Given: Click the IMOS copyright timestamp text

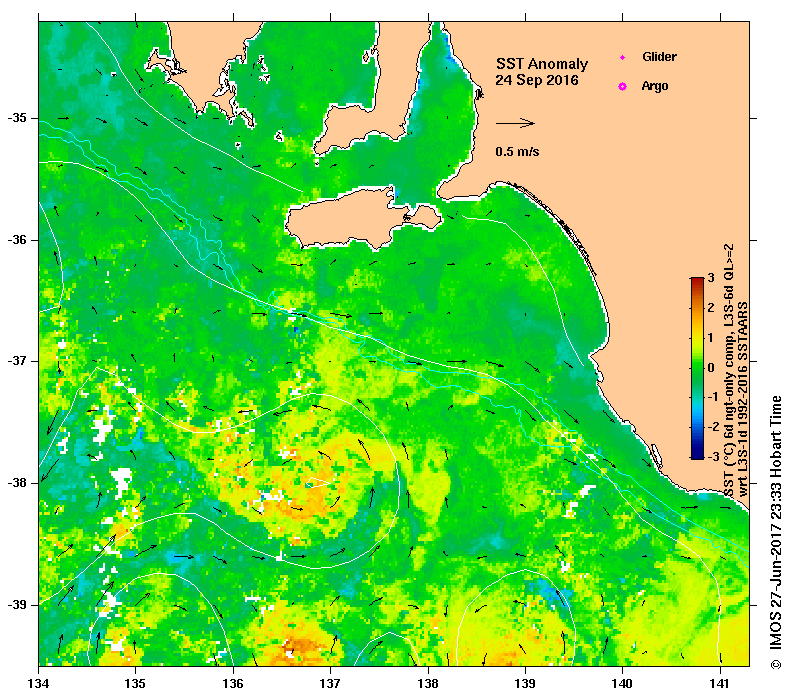Looking at the screenshot, I should tap(775, 533).
